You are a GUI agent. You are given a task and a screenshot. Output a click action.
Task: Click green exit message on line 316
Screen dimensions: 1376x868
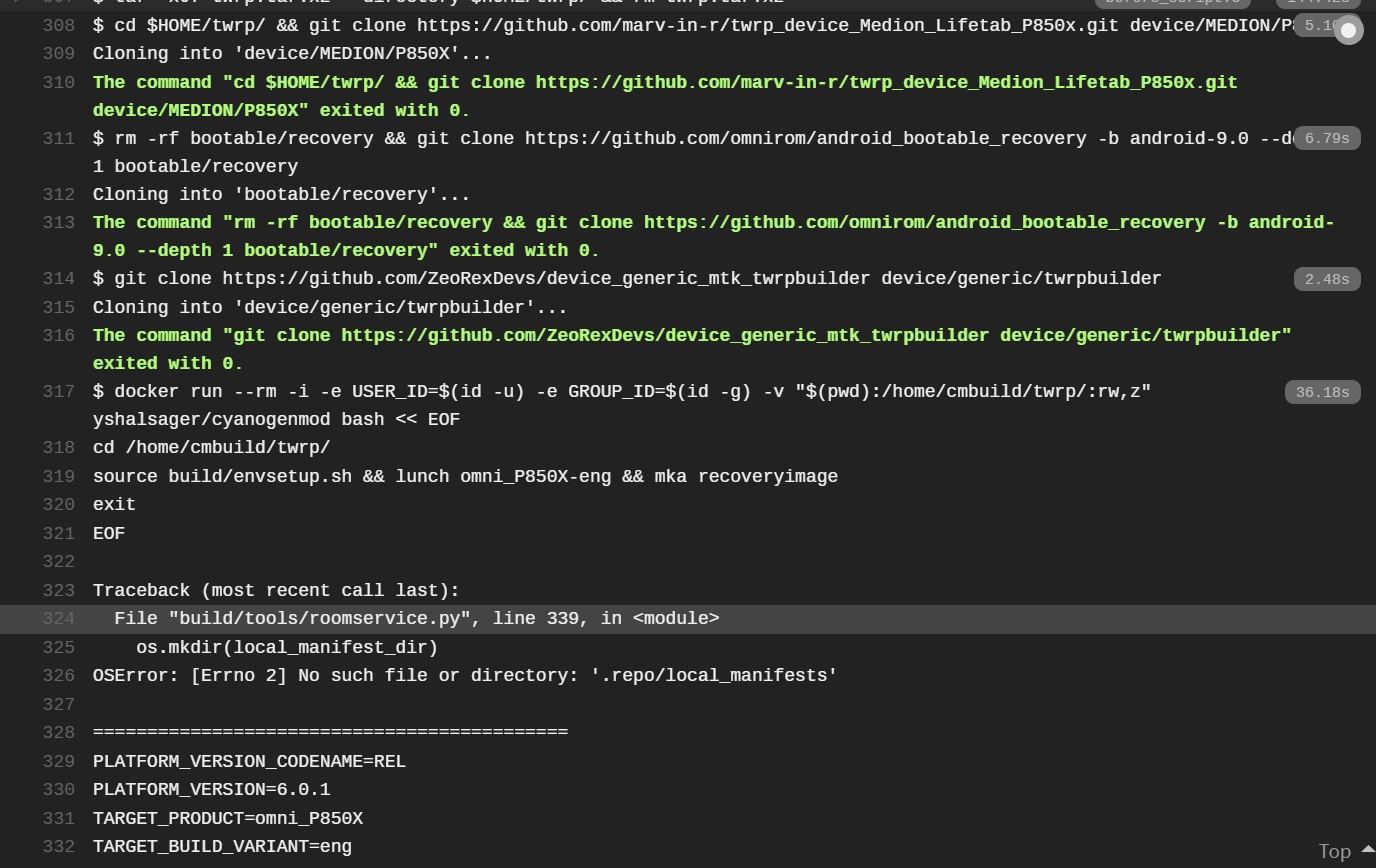pyautogui.click(x=692, y=350)
